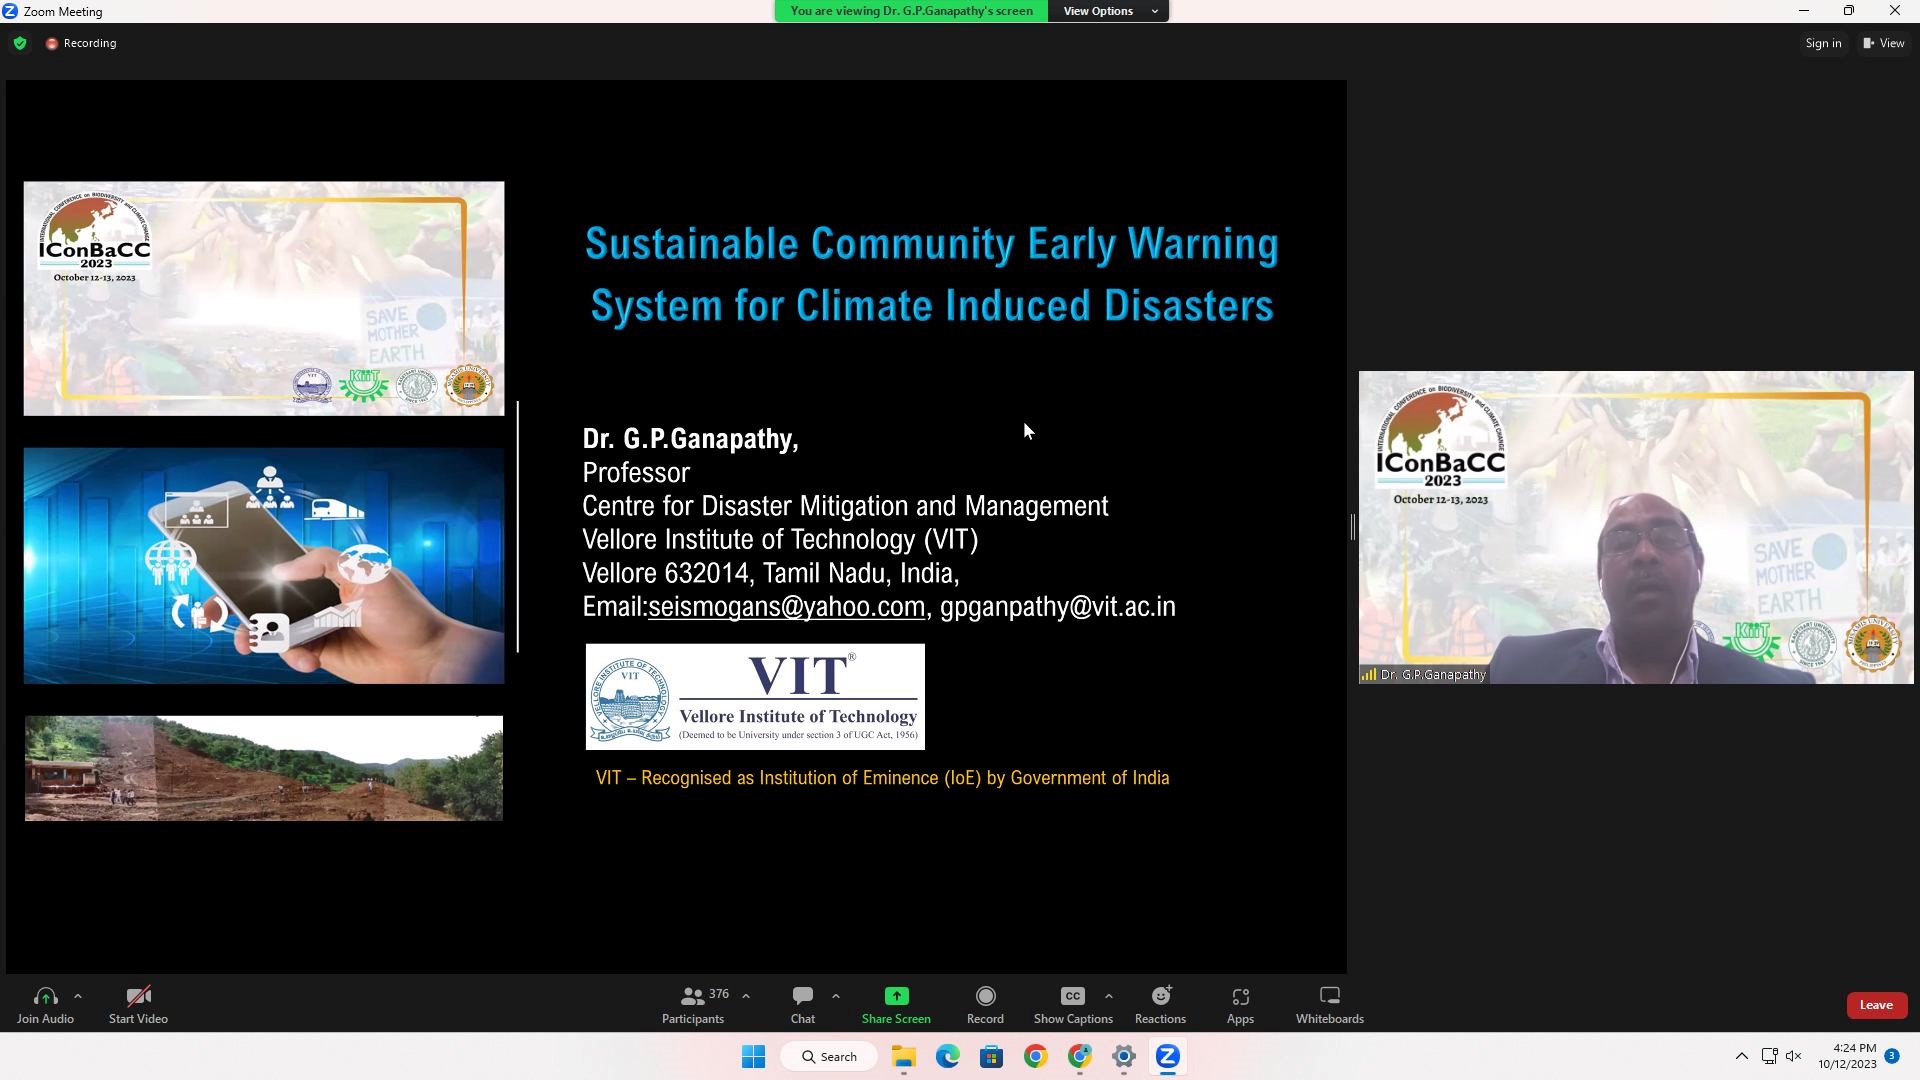The image size is (1920, 1080).
Task: Start recording with the Record button
Action: pos(985,1005)
